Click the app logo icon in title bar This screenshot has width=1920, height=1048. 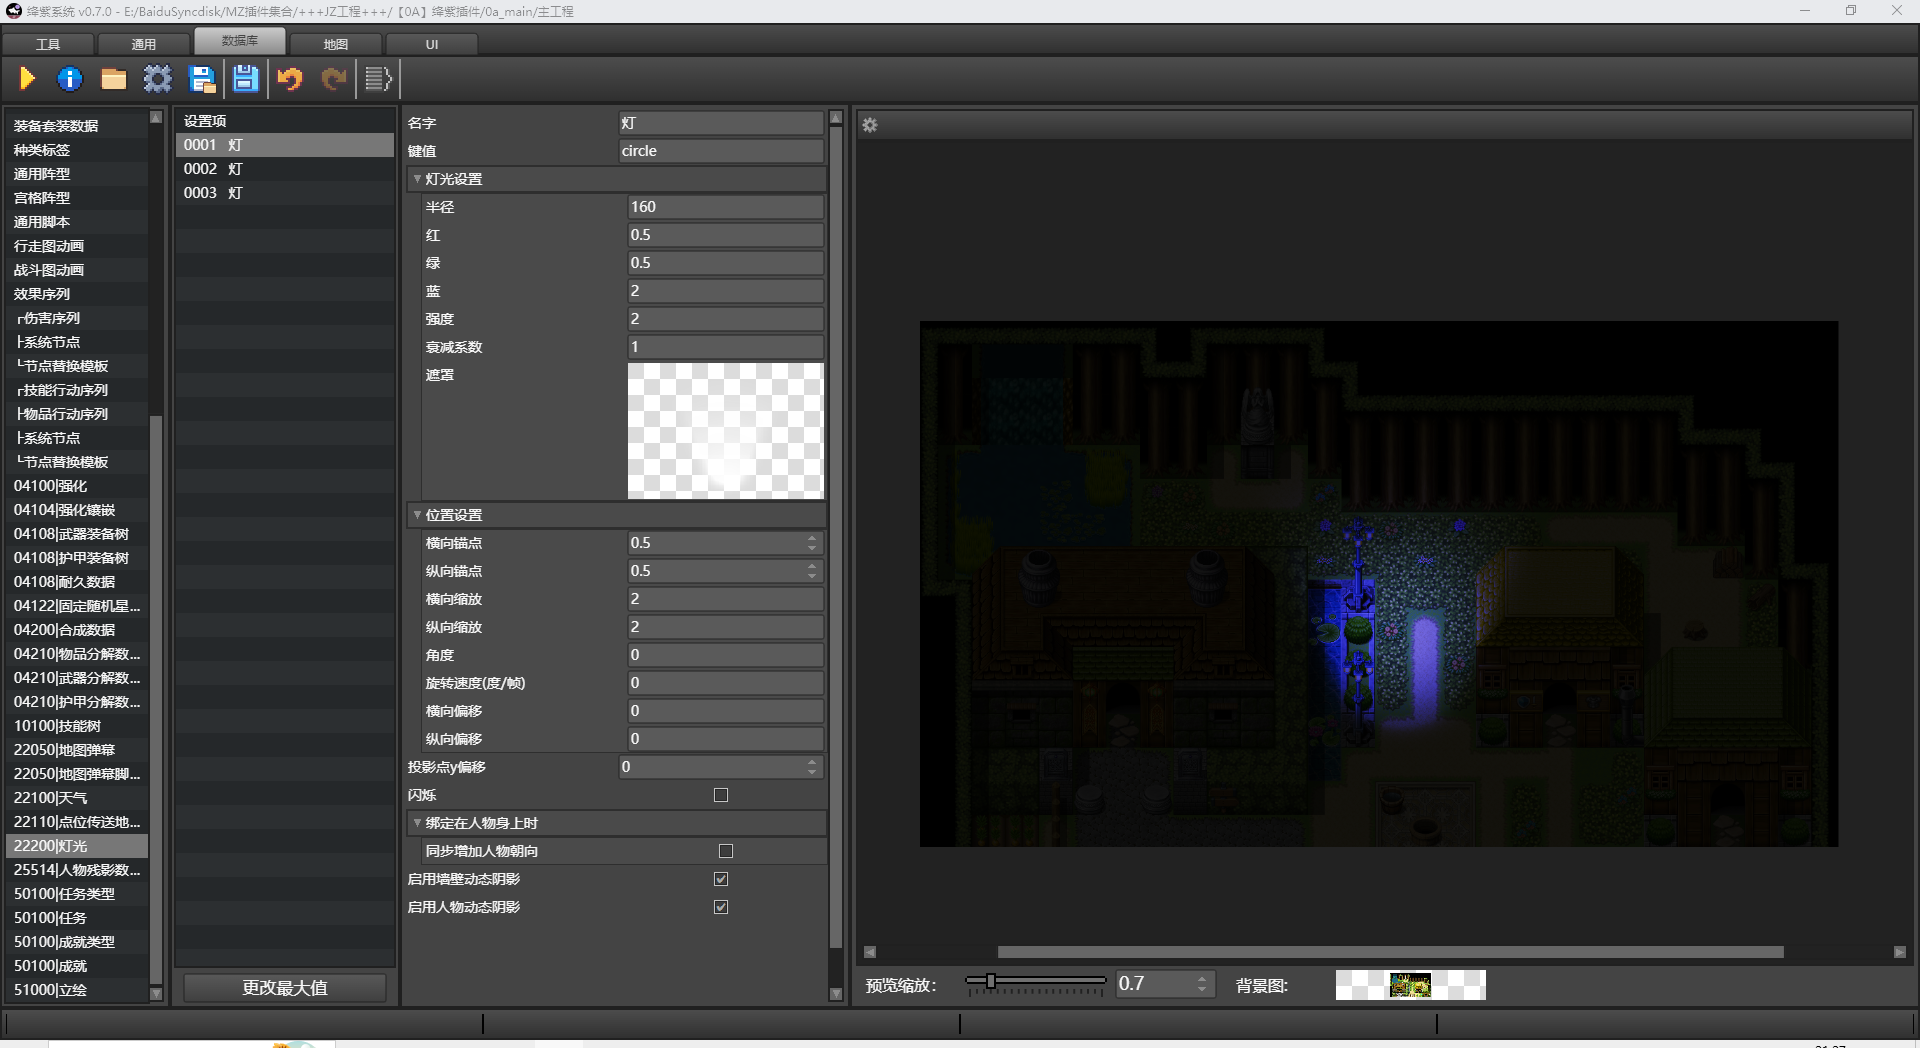14,11
